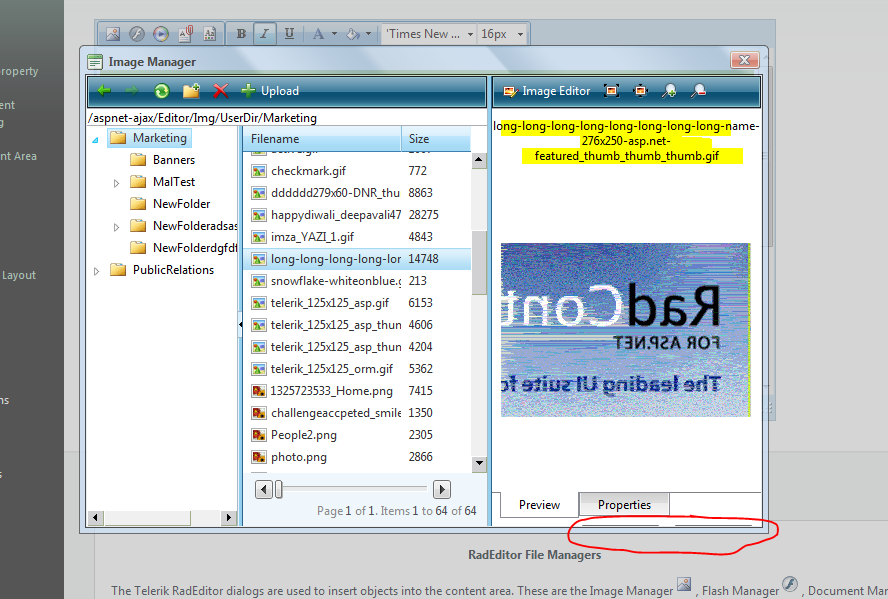Viewport: 888px width, 599px height.
Task: Open the Image Editor
Action: 547,91
